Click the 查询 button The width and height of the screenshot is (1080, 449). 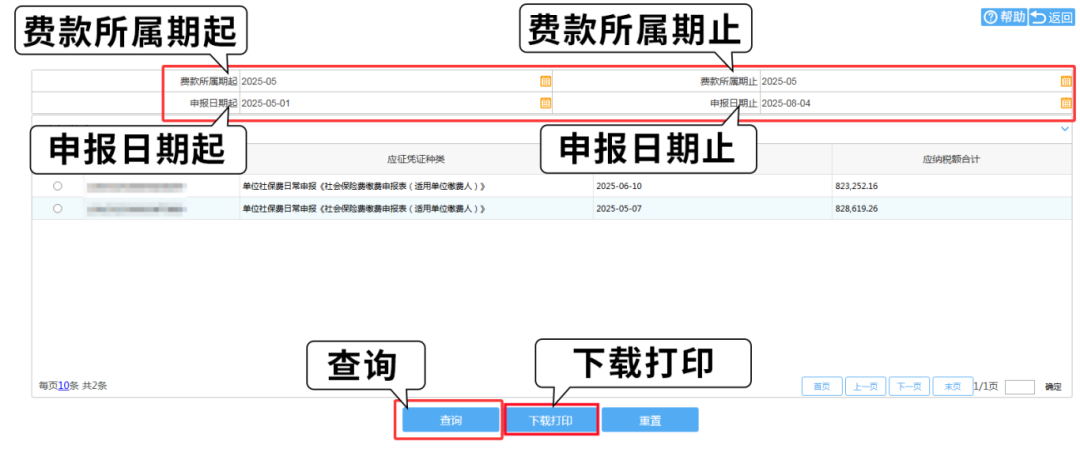[451, 421]
